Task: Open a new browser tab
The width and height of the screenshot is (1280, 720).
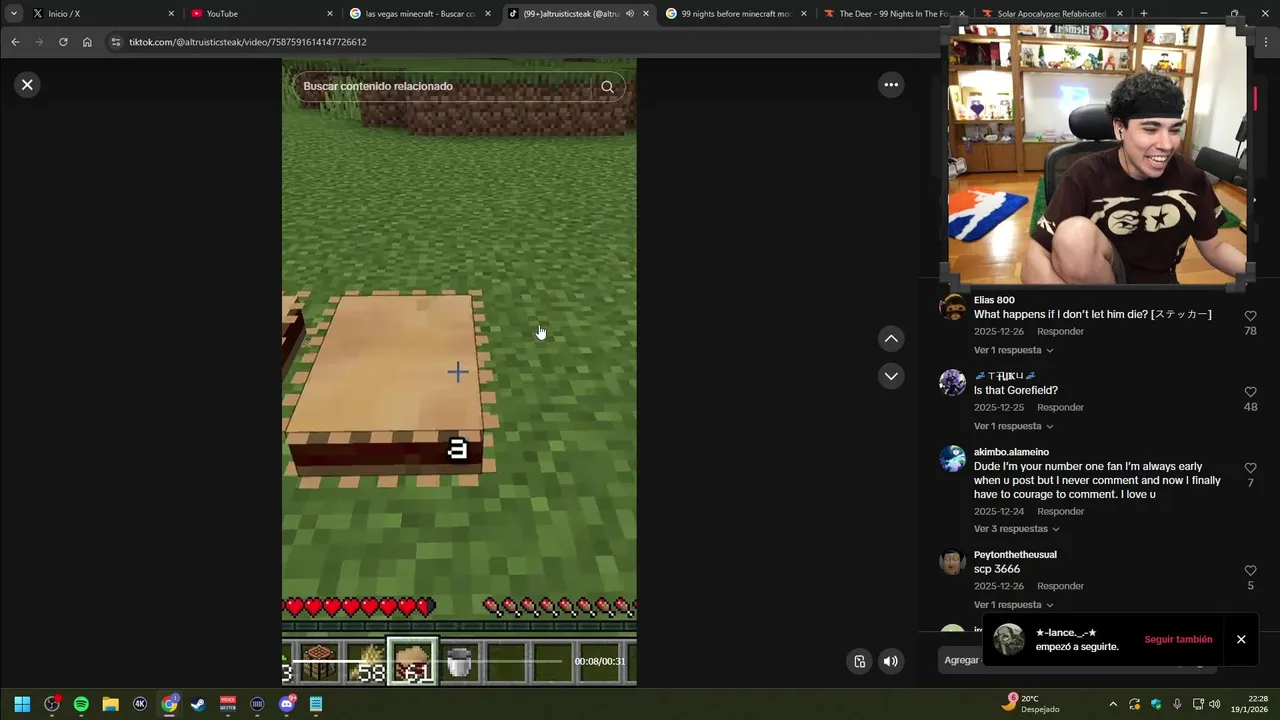Action: pyautogui.click(x=1144, y=14)
